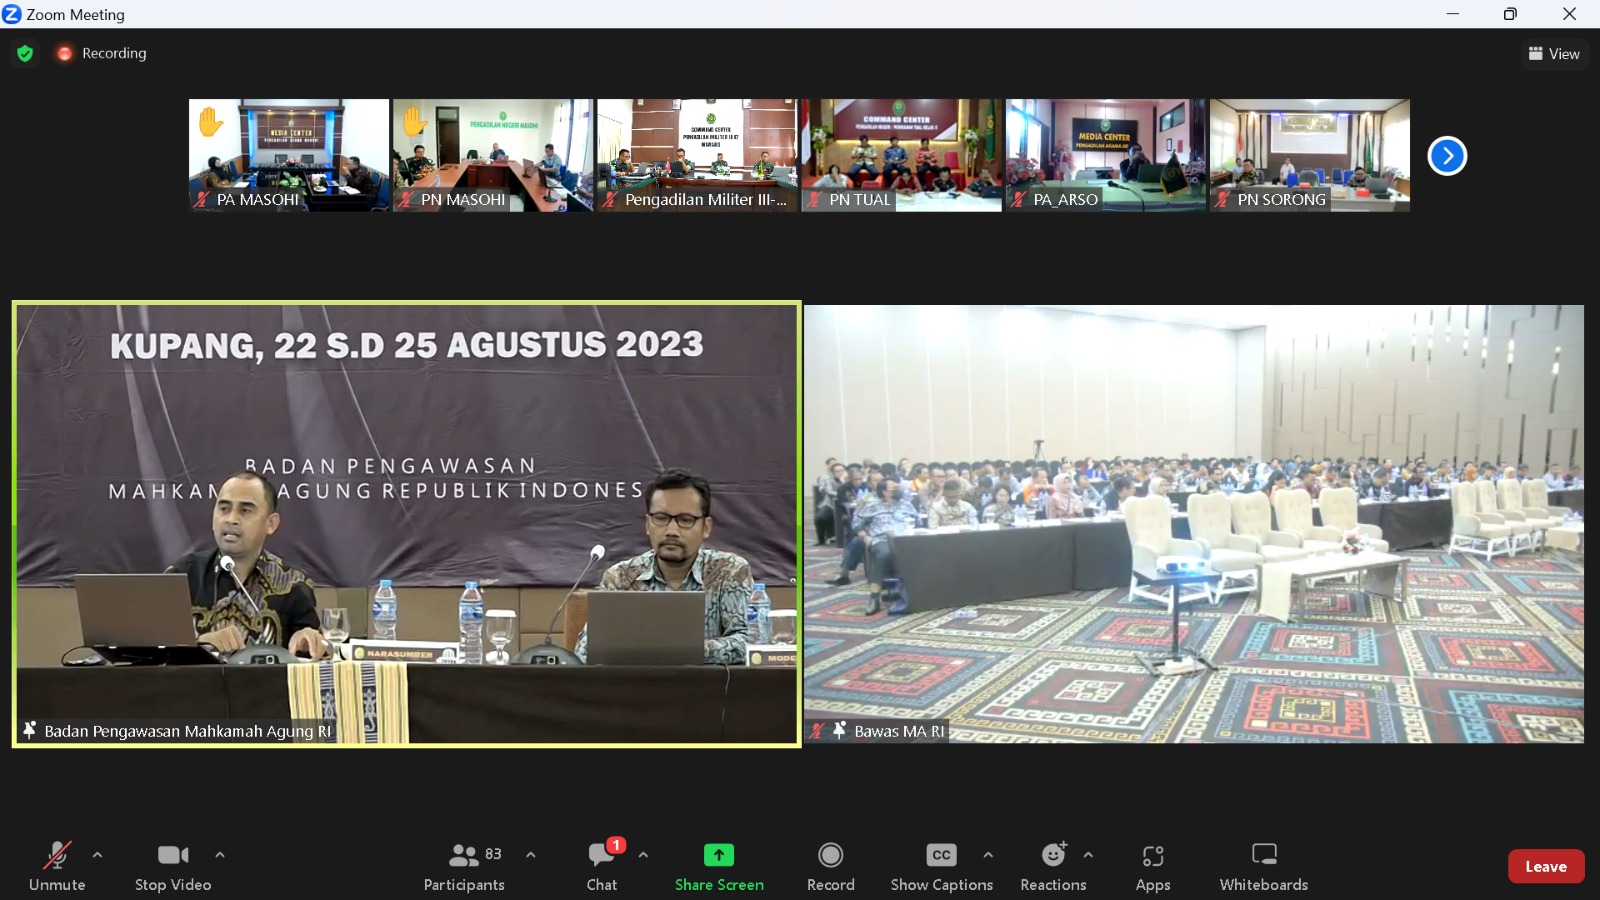
Task: Open Apps from the meeting toolbar
Action: [1153, 867]
